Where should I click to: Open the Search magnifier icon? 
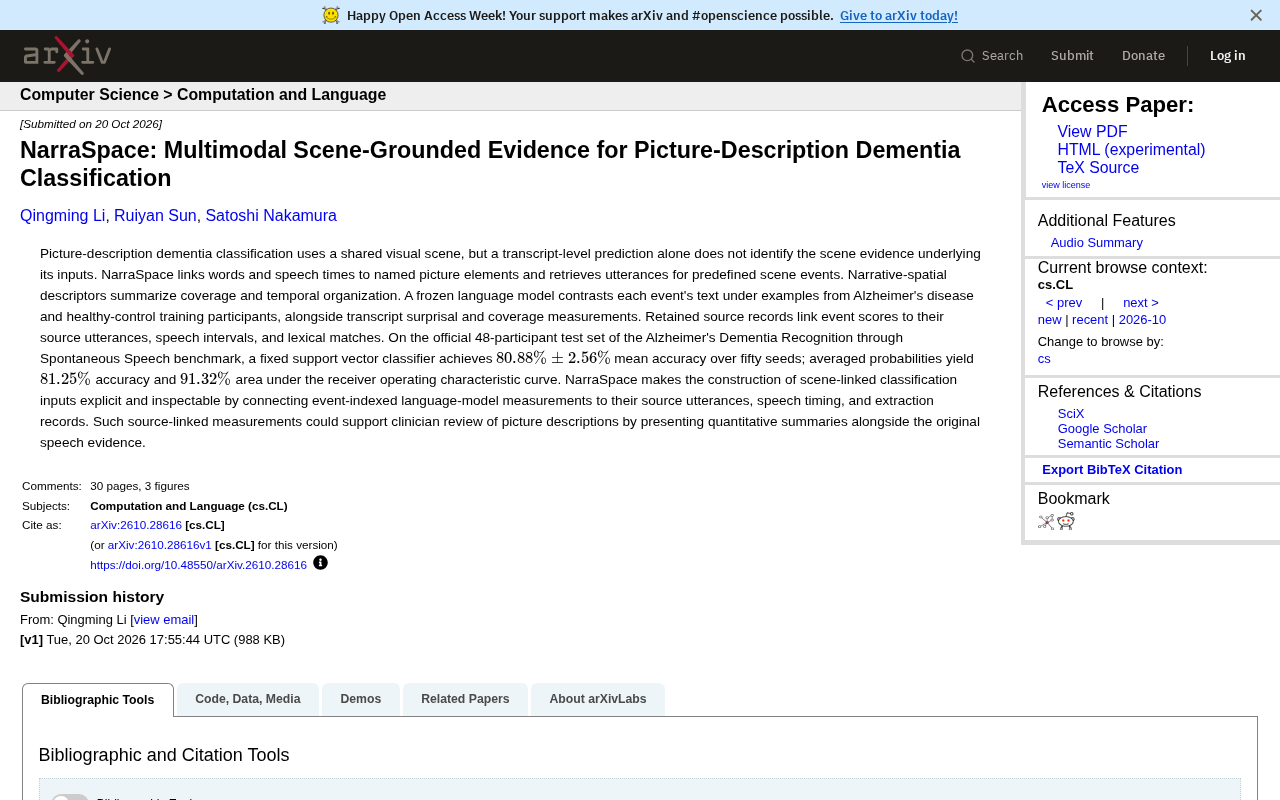968,56
